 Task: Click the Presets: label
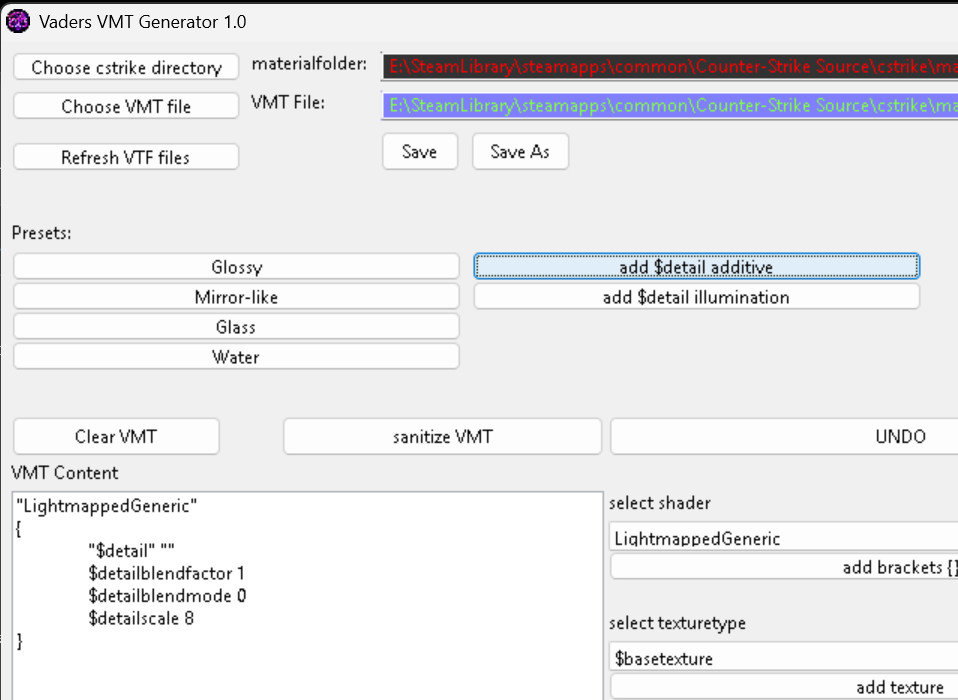[x=42, y=233]
